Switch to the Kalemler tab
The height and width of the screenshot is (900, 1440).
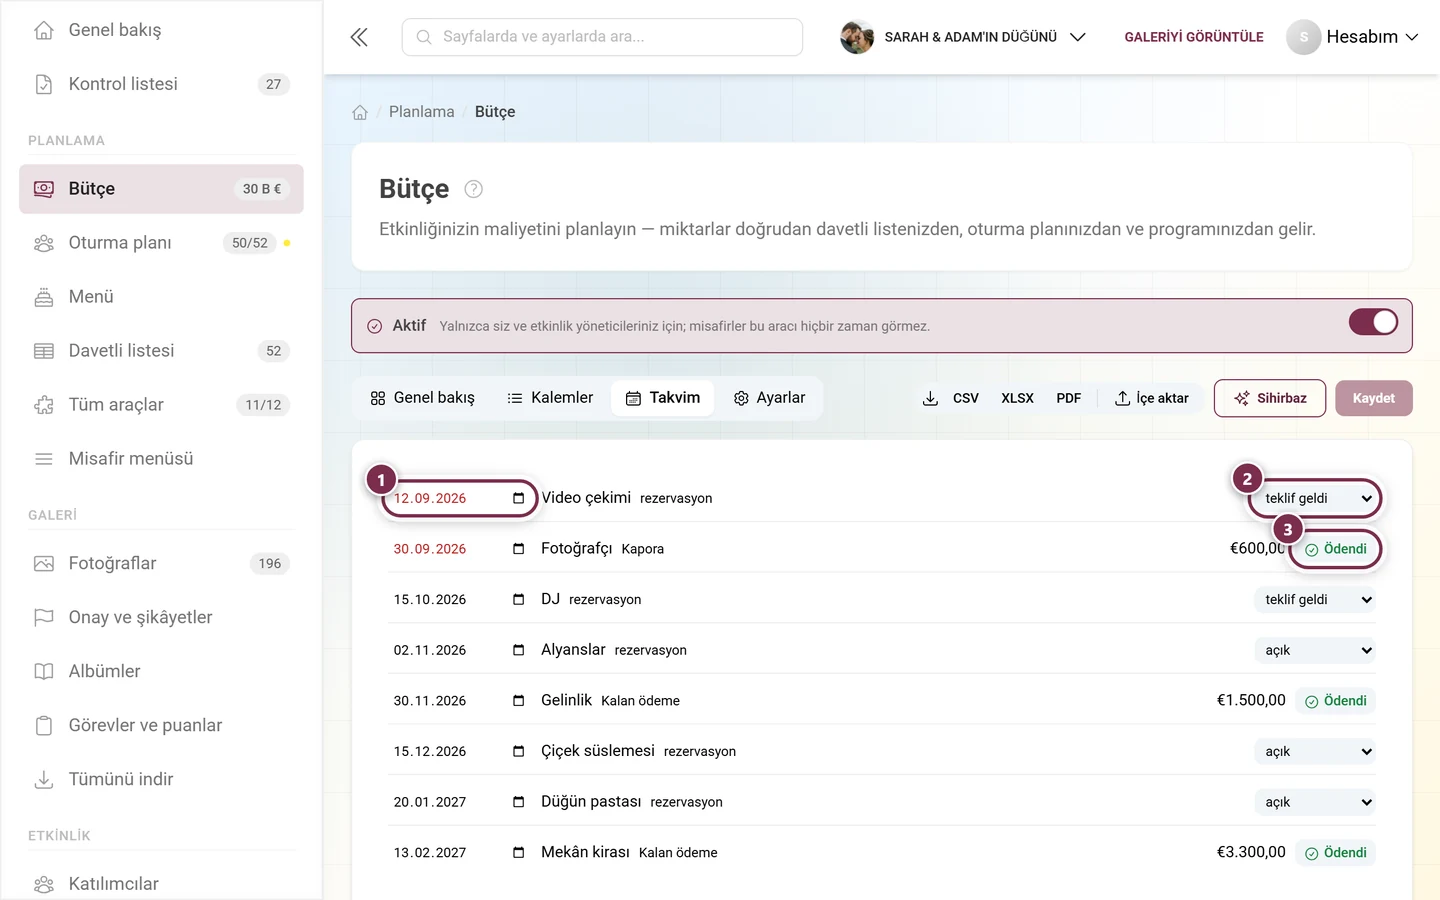coord(550,398)
